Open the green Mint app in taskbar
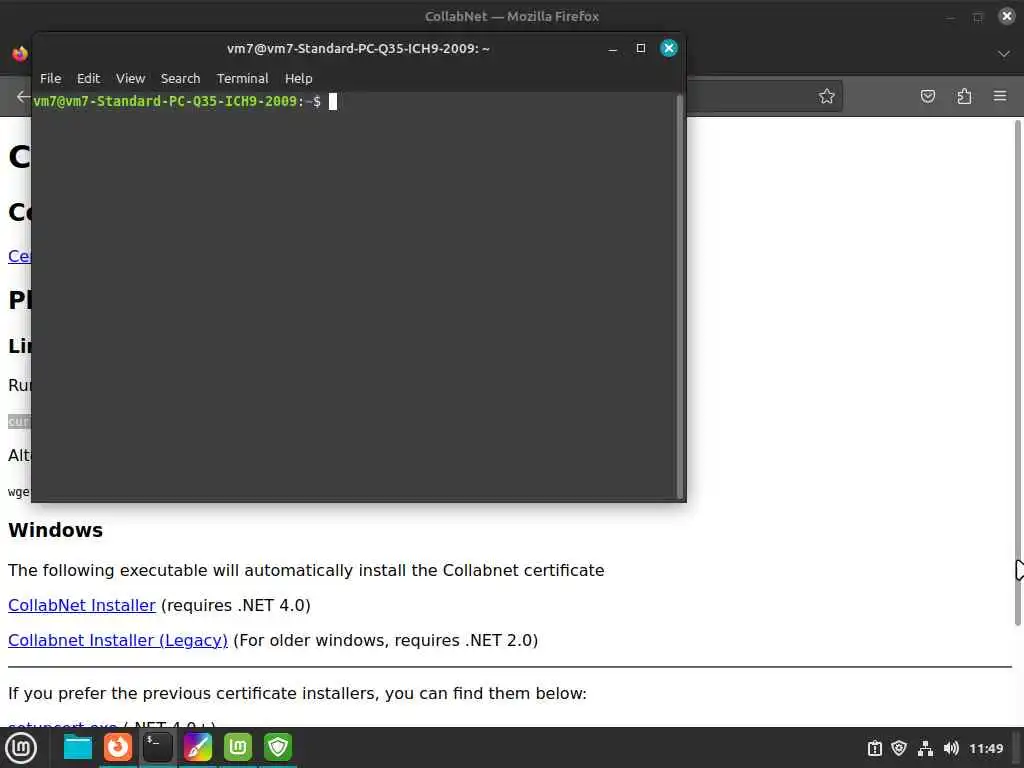Viewport: 1024px width, 768px height. pyautogui.click(x=238, y=747)
